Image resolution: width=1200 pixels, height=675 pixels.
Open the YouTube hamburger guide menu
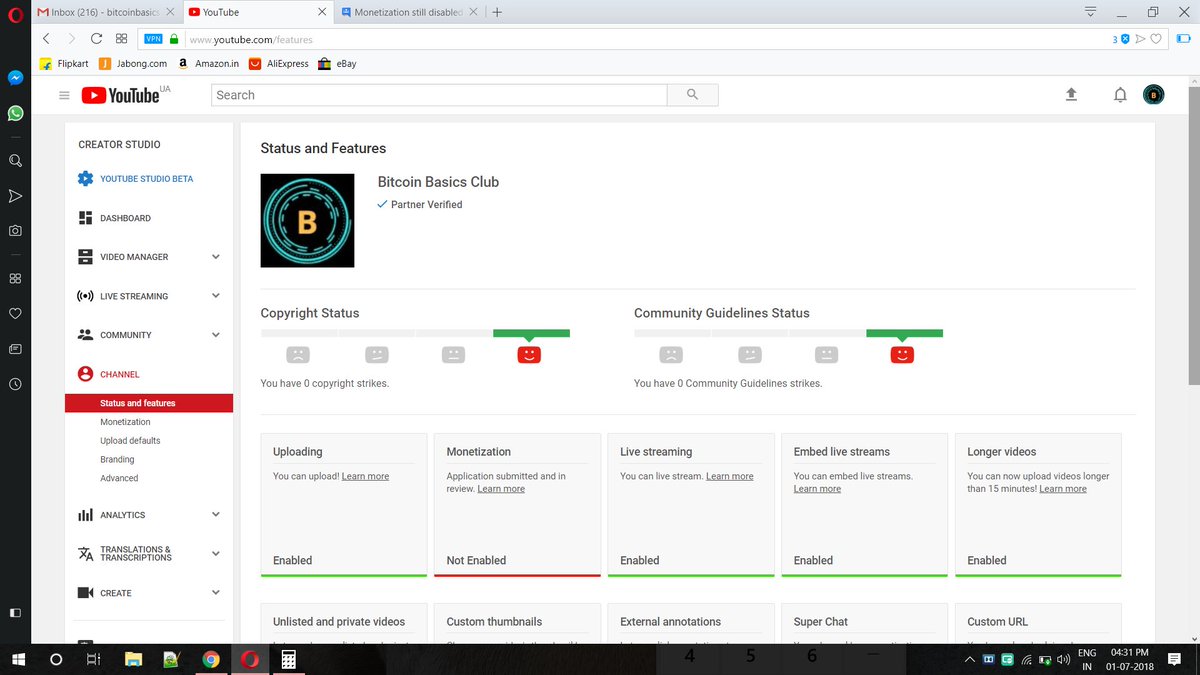pyautogui.click(x=64, y=95)
